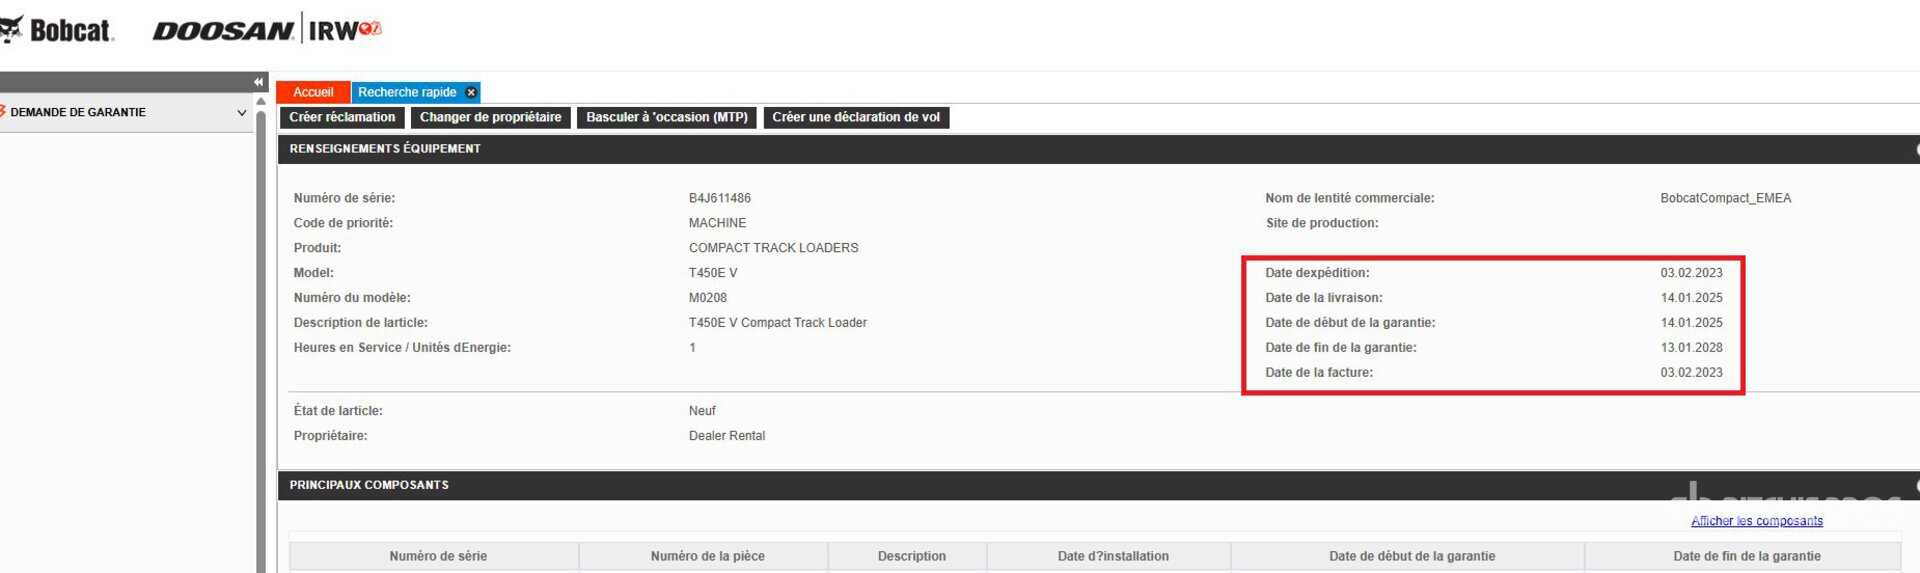Sort by Numéro de la pièce column

pyautogui.click(x=707, y=556)
